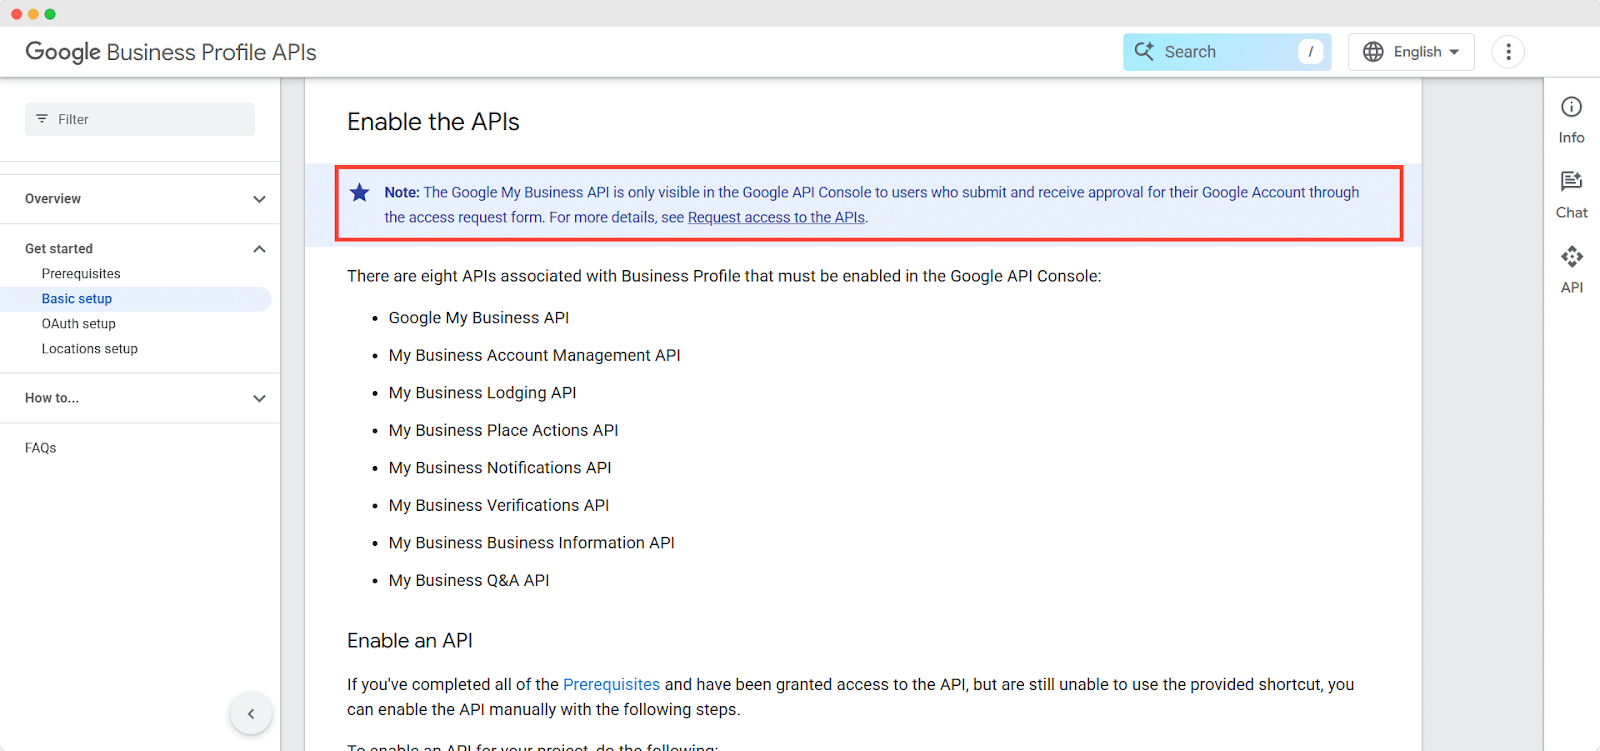Click the Enable an API heading

[410, 641]
